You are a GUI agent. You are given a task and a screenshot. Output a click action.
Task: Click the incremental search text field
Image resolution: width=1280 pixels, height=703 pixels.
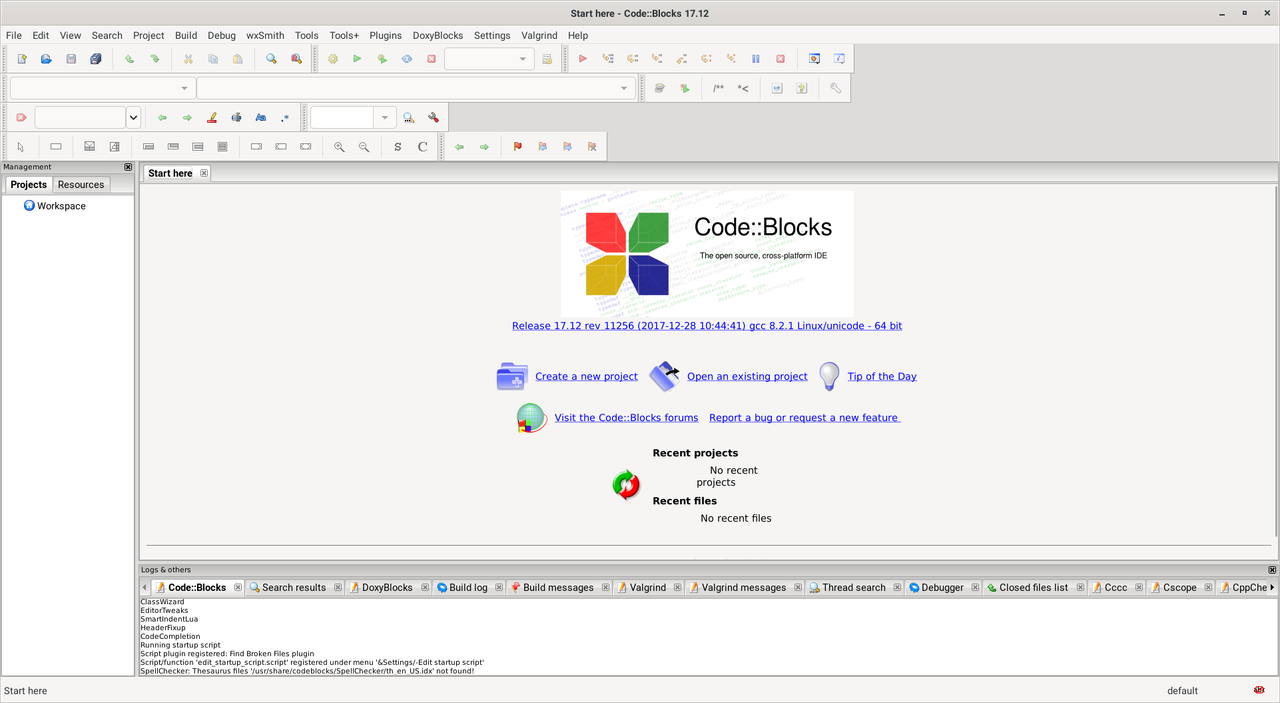80,118
